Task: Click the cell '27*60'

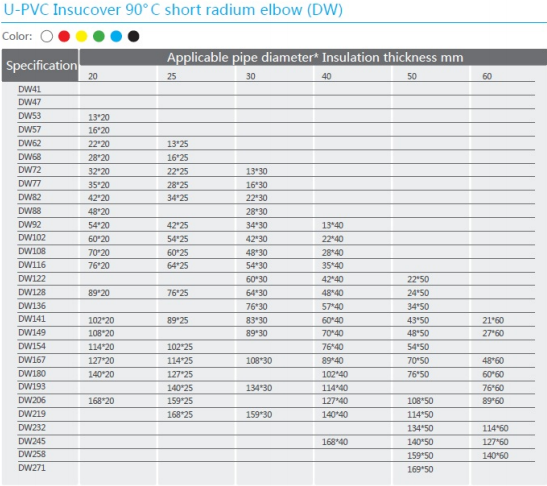Action: 493,334
